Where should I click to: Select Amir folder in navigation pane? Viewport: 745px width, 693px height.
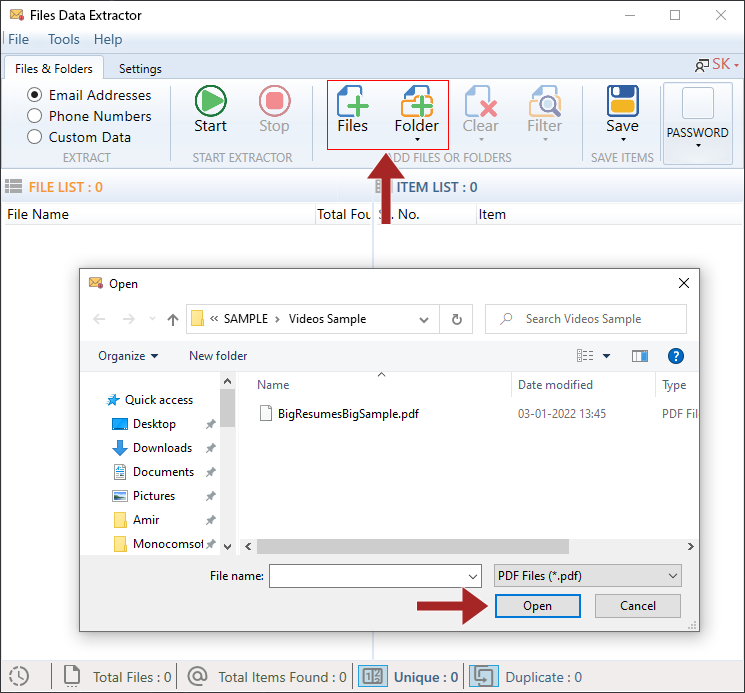[x=146, y=520]
